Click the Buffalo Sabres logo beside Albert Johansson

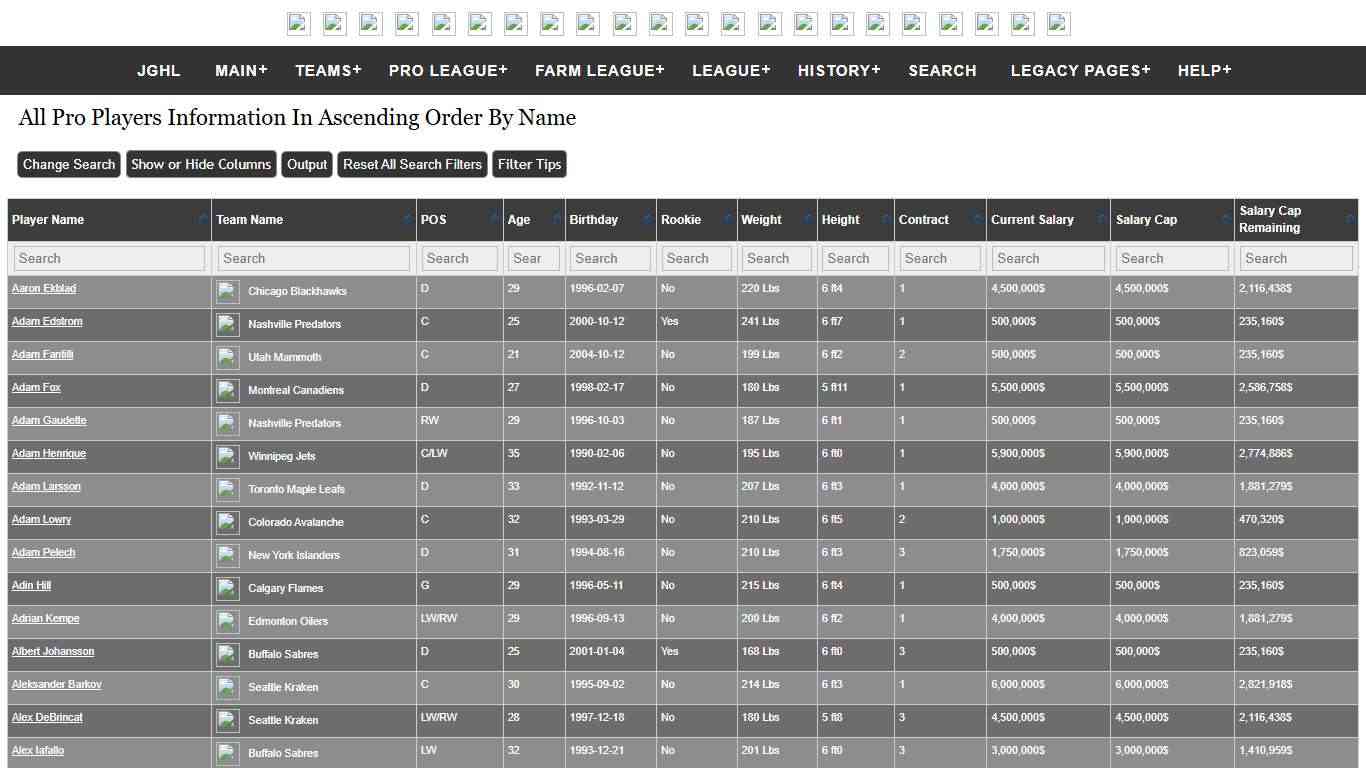[x=227, y=655]
